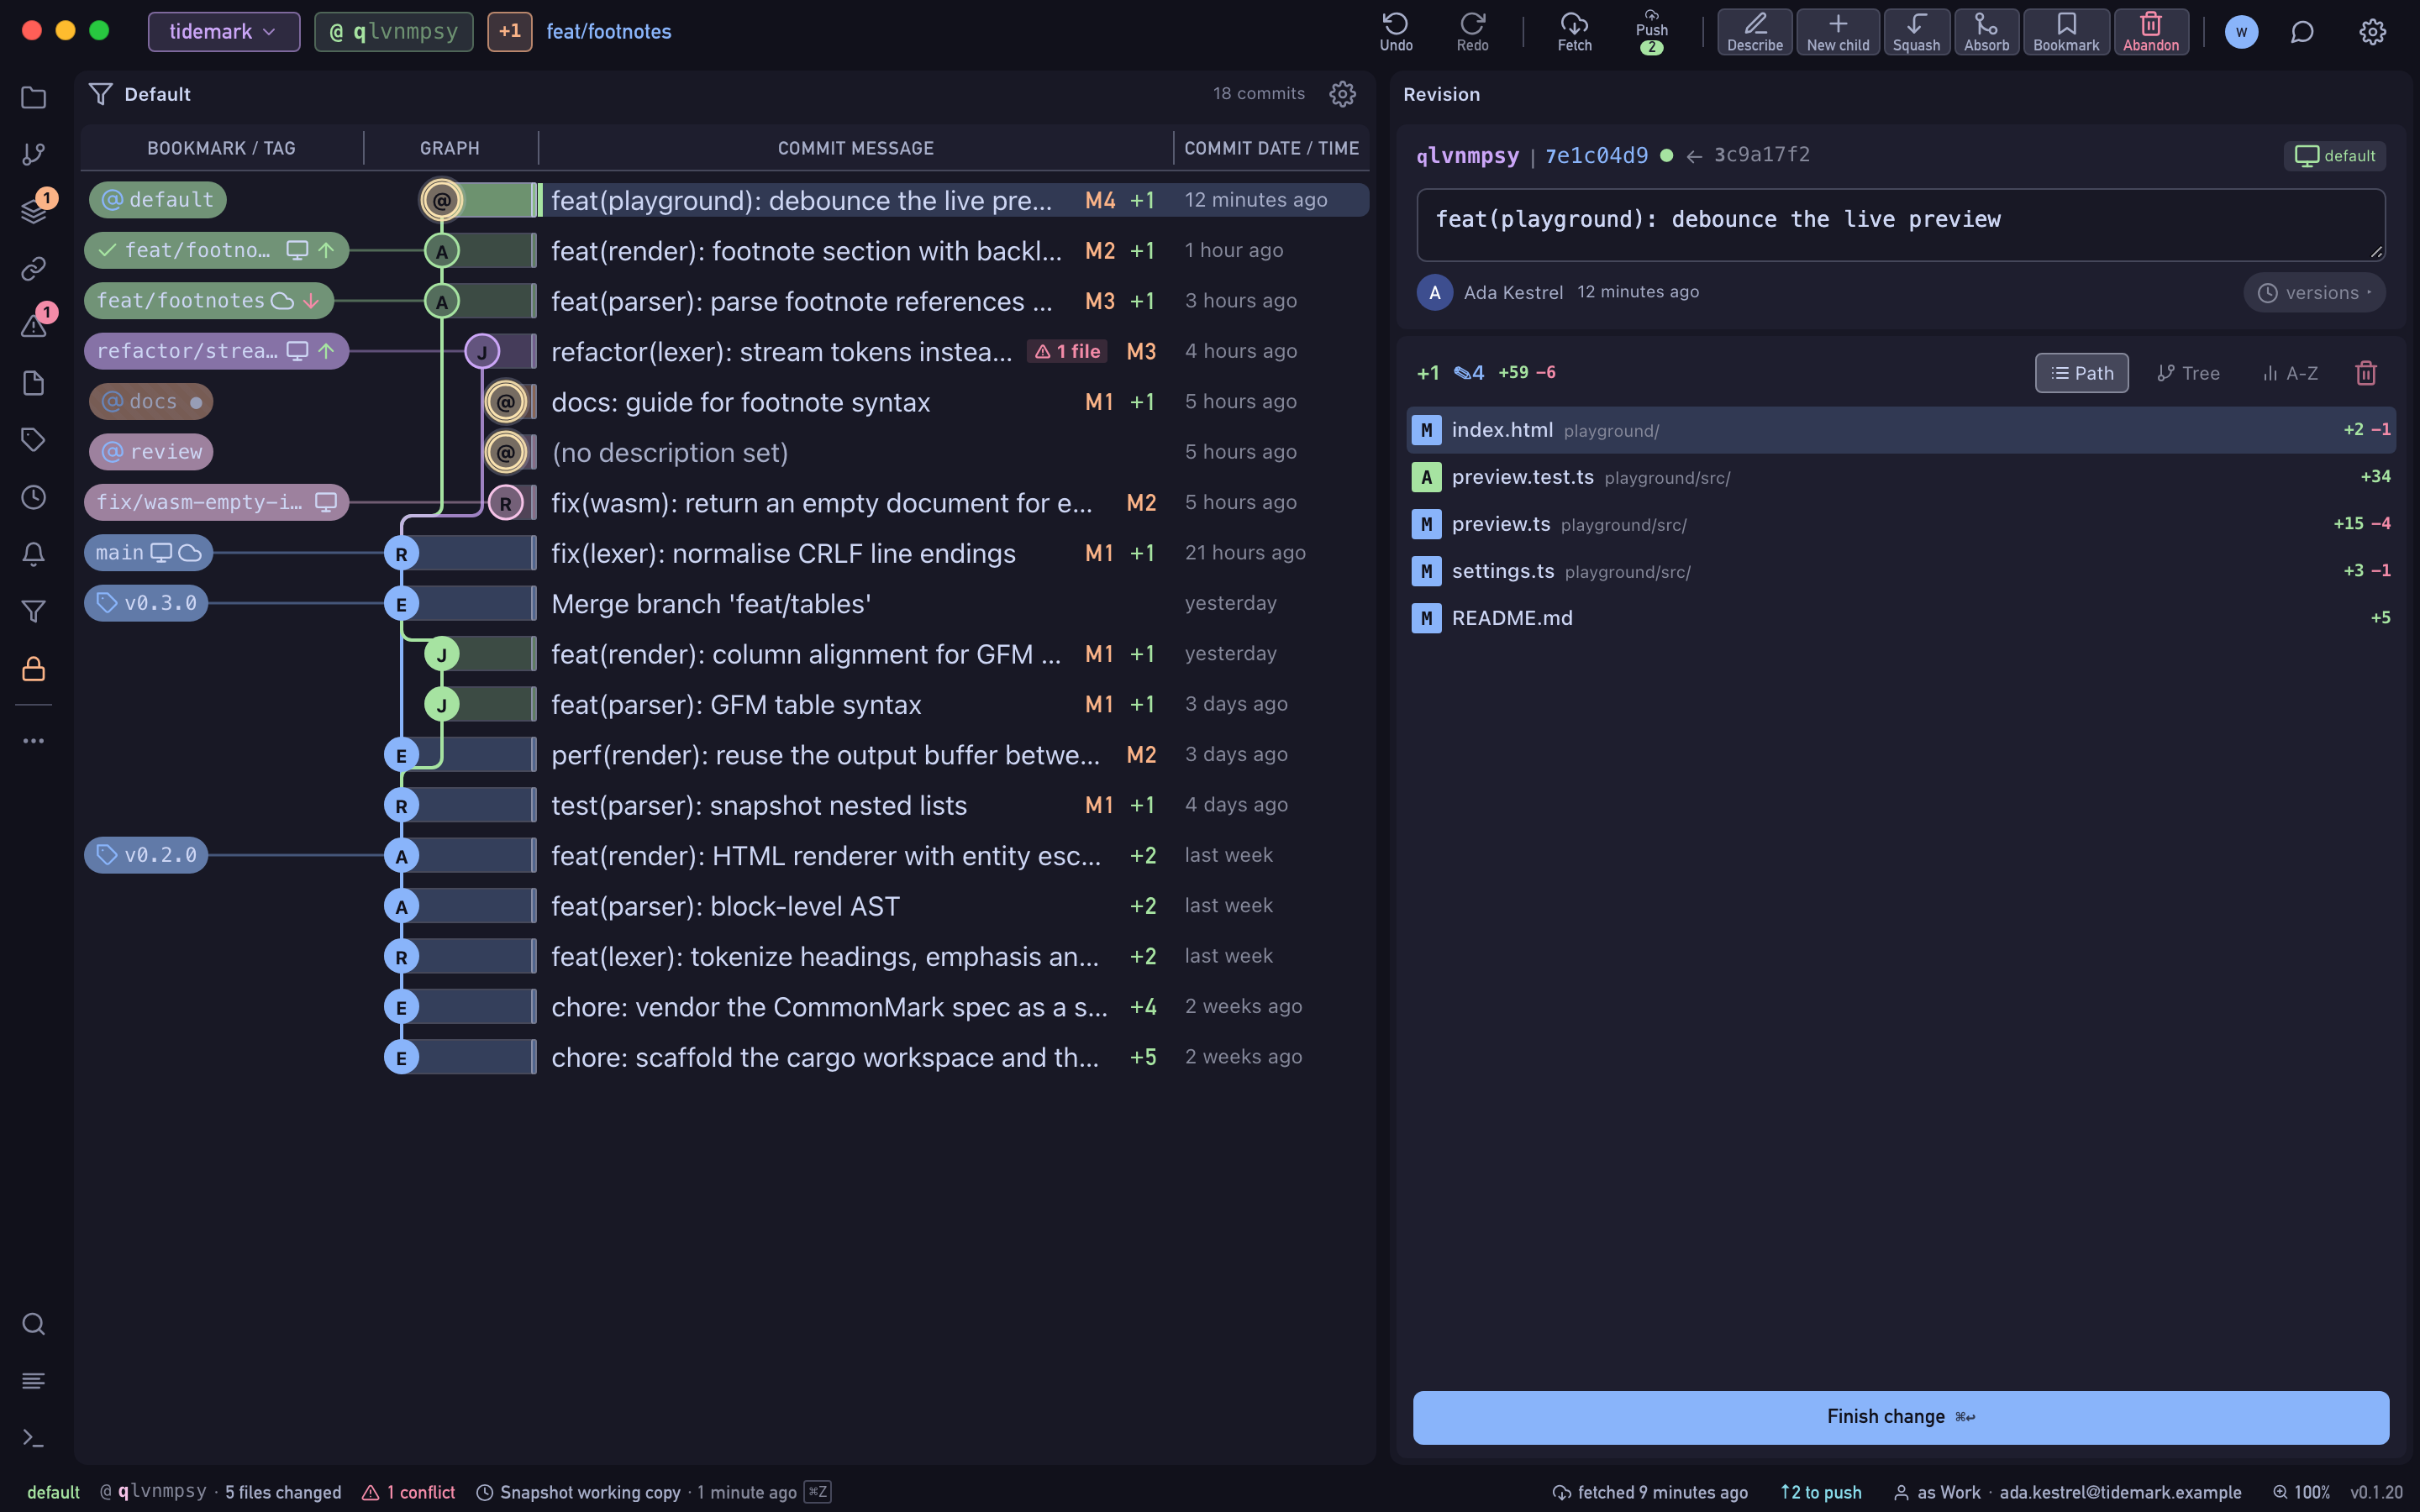Open the branches icon in sidebar
This screenshot has height=1512, width=2420.
coord(33,154)
